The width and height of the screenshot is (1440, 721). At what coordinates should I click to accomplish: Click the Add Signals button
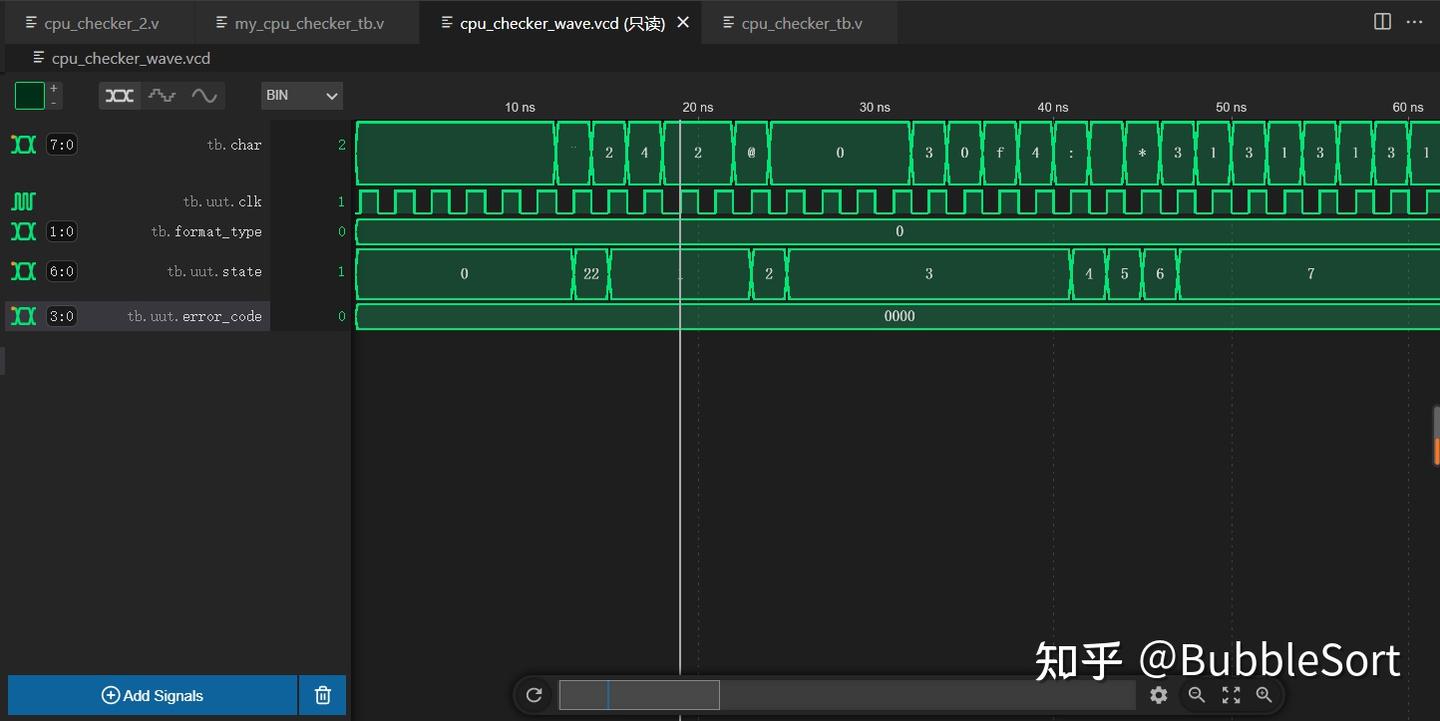coord(150,695)
